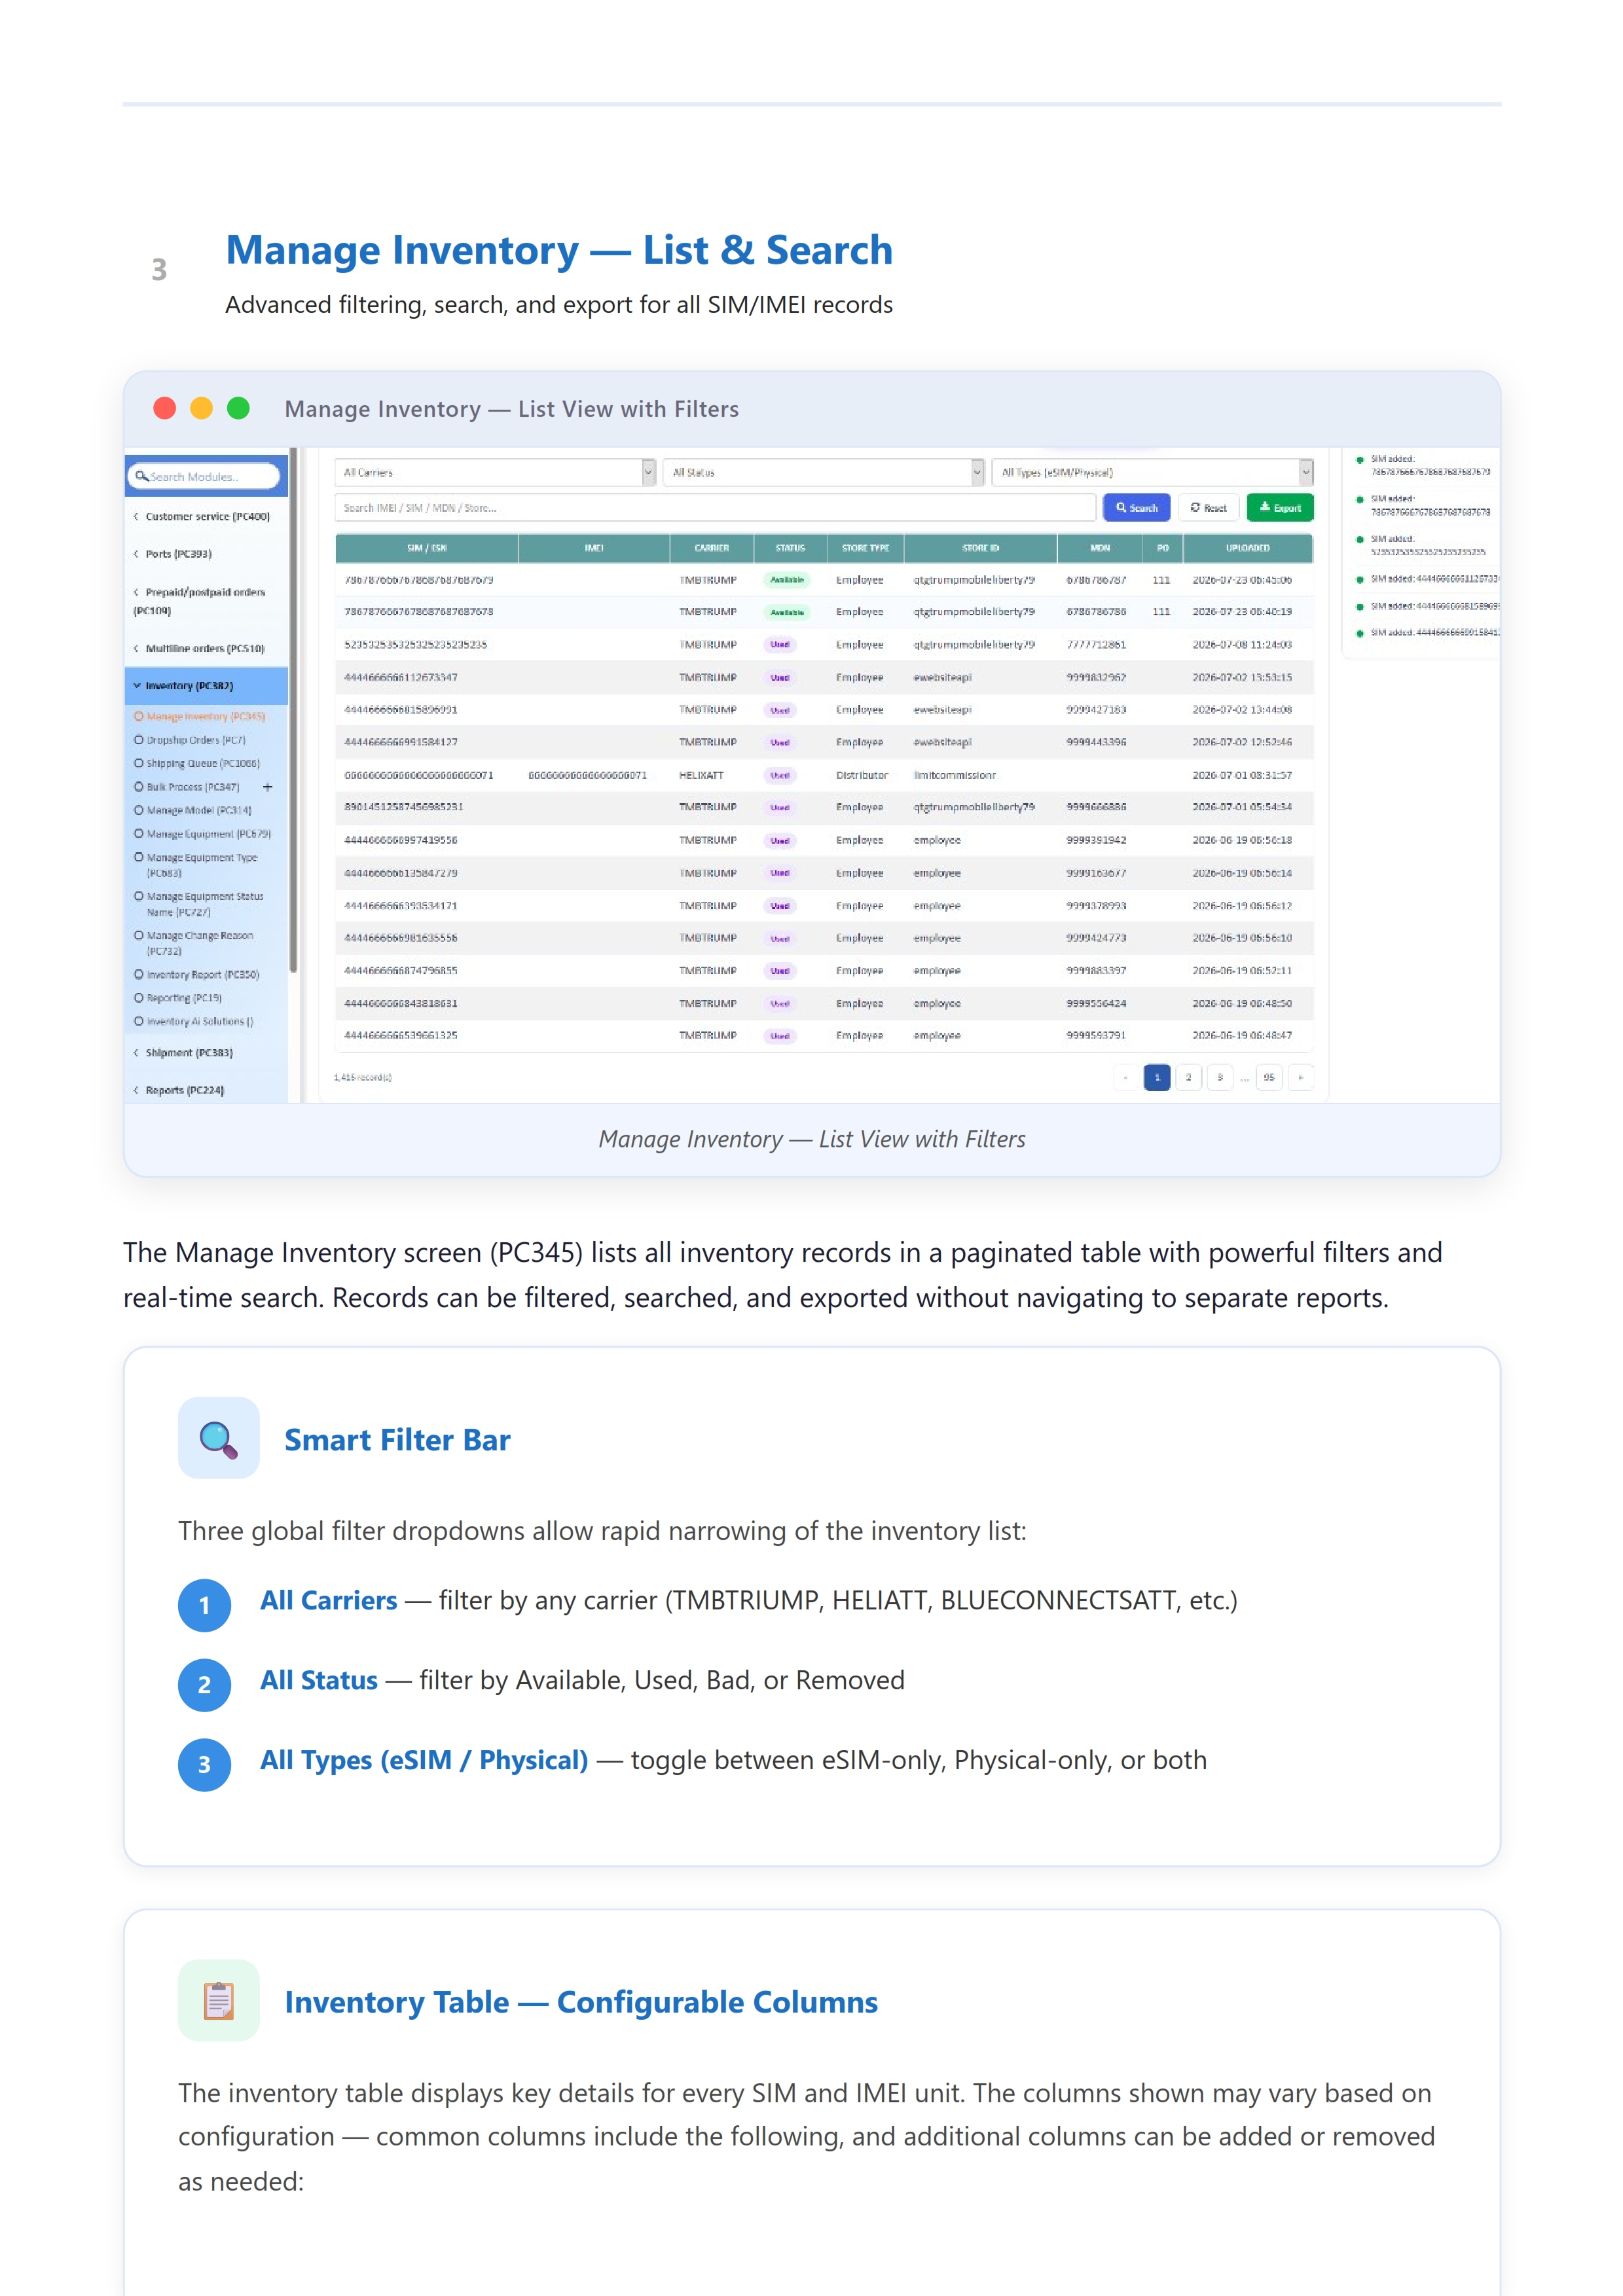Click the blue Search button
The image size is (1623, 2296).
(1136, 508)
